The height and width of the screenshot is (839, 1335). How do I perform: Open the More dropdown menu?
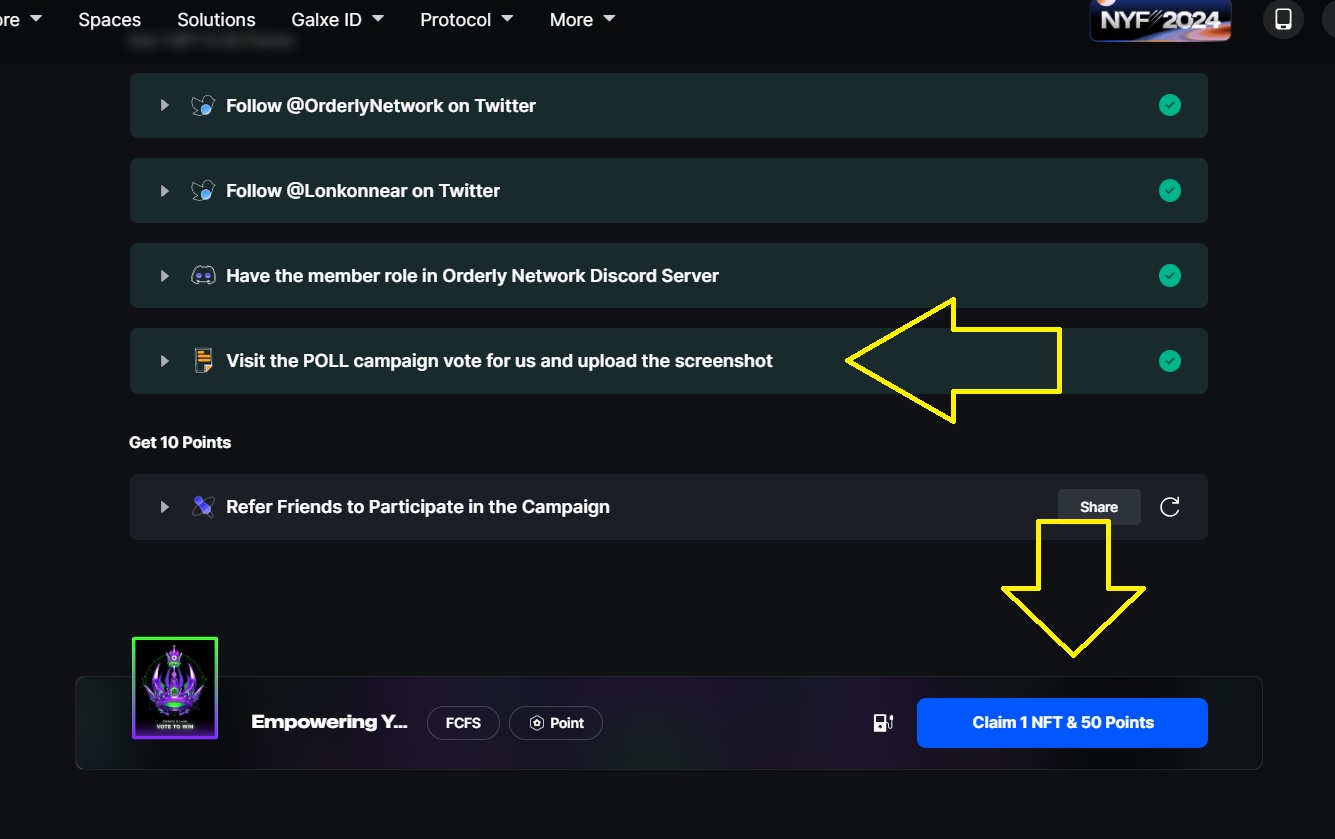pos(583,19)
